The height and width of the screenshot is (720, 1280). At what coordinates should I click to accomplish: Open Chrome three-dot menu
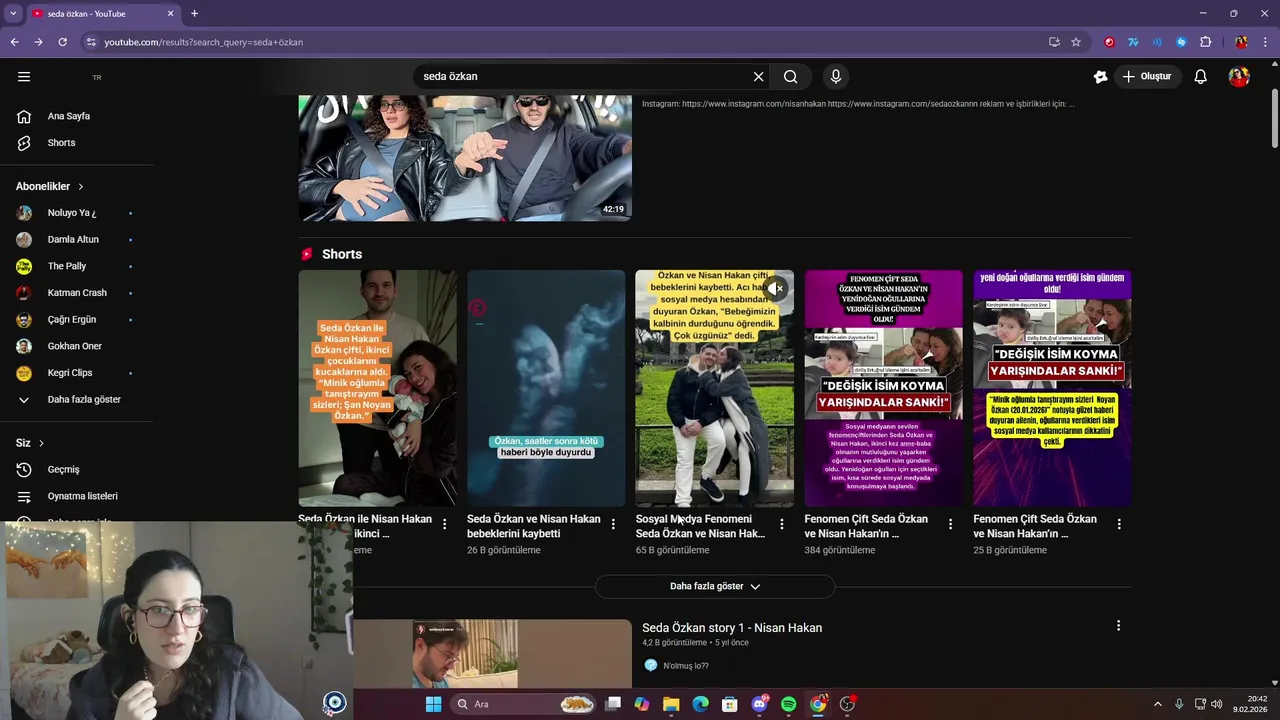(1265, 42)
